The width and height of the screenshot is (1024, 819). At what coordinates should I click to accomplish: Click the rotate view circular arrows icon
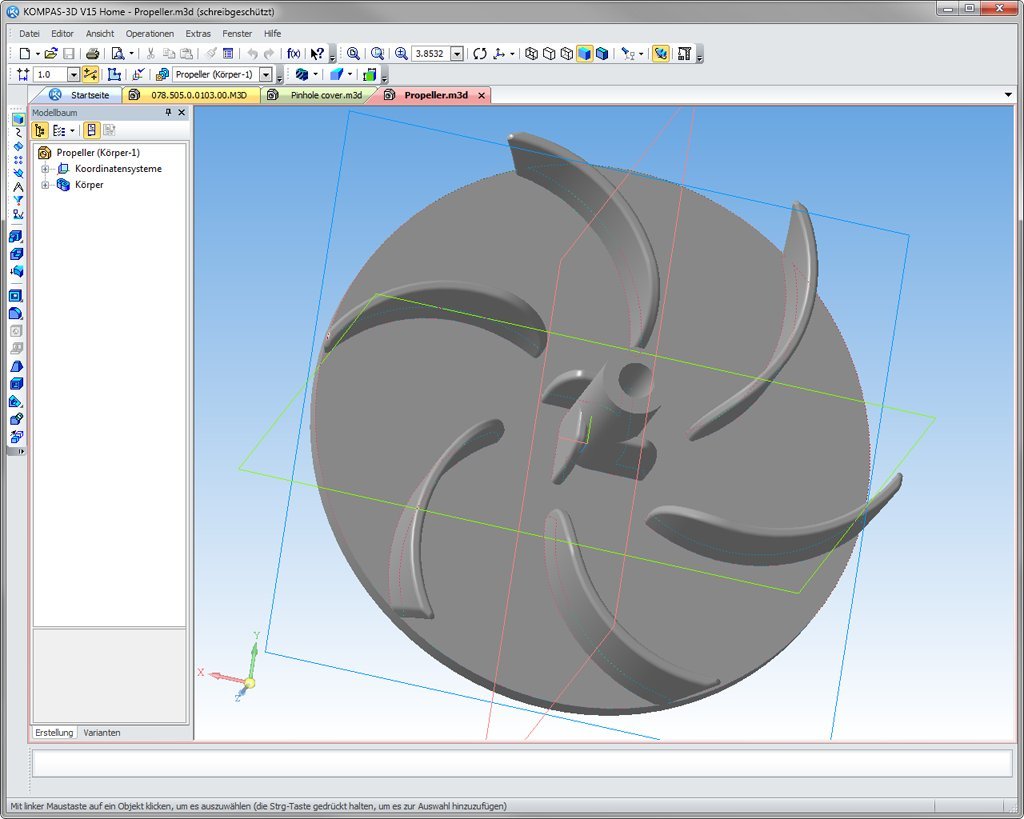tap(480, 54)
